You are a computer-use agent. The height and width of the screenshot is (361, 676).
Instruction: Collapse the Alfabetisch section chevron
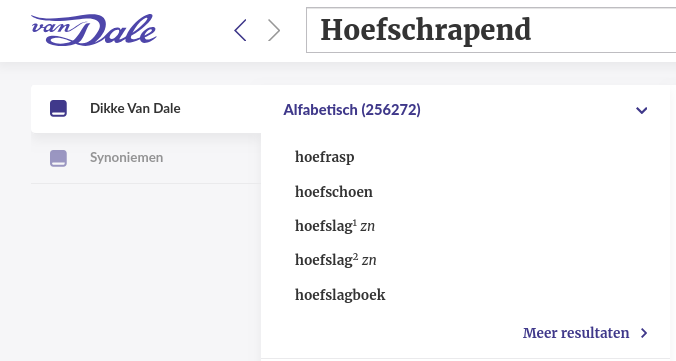[642, 110]
